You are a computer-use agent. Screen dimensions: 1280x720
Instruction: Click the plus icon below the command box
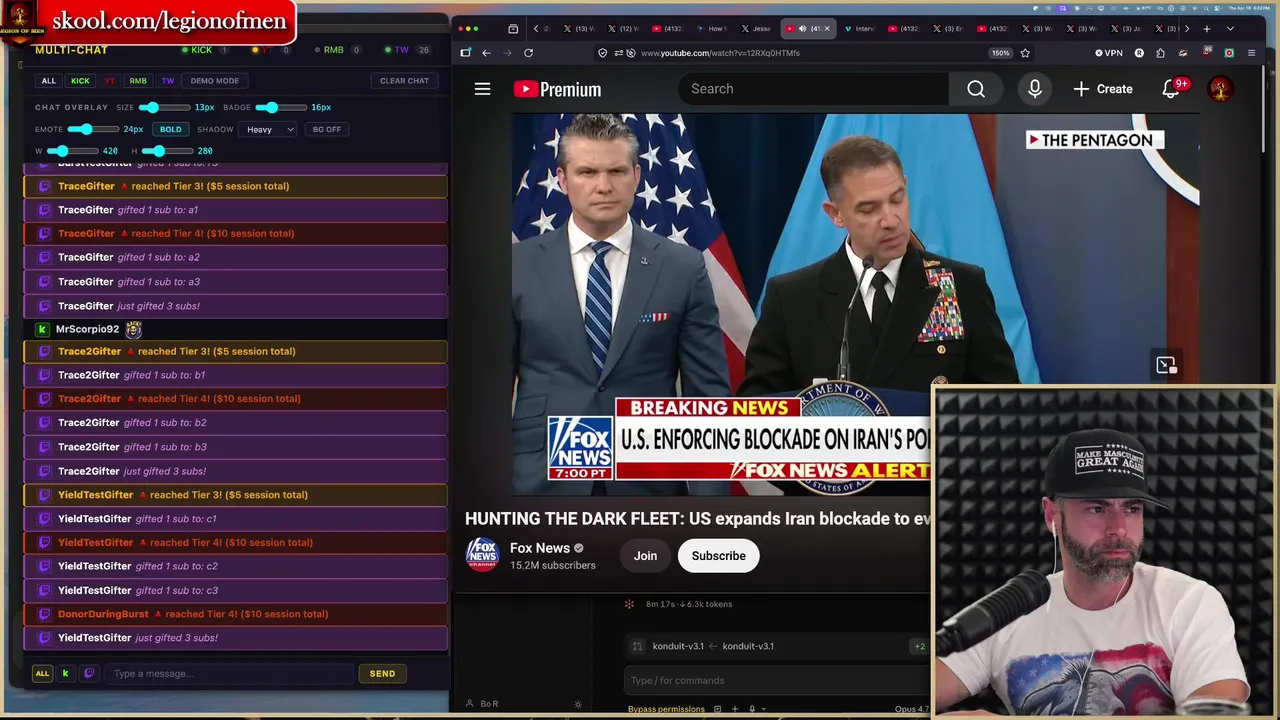(735, 709)
